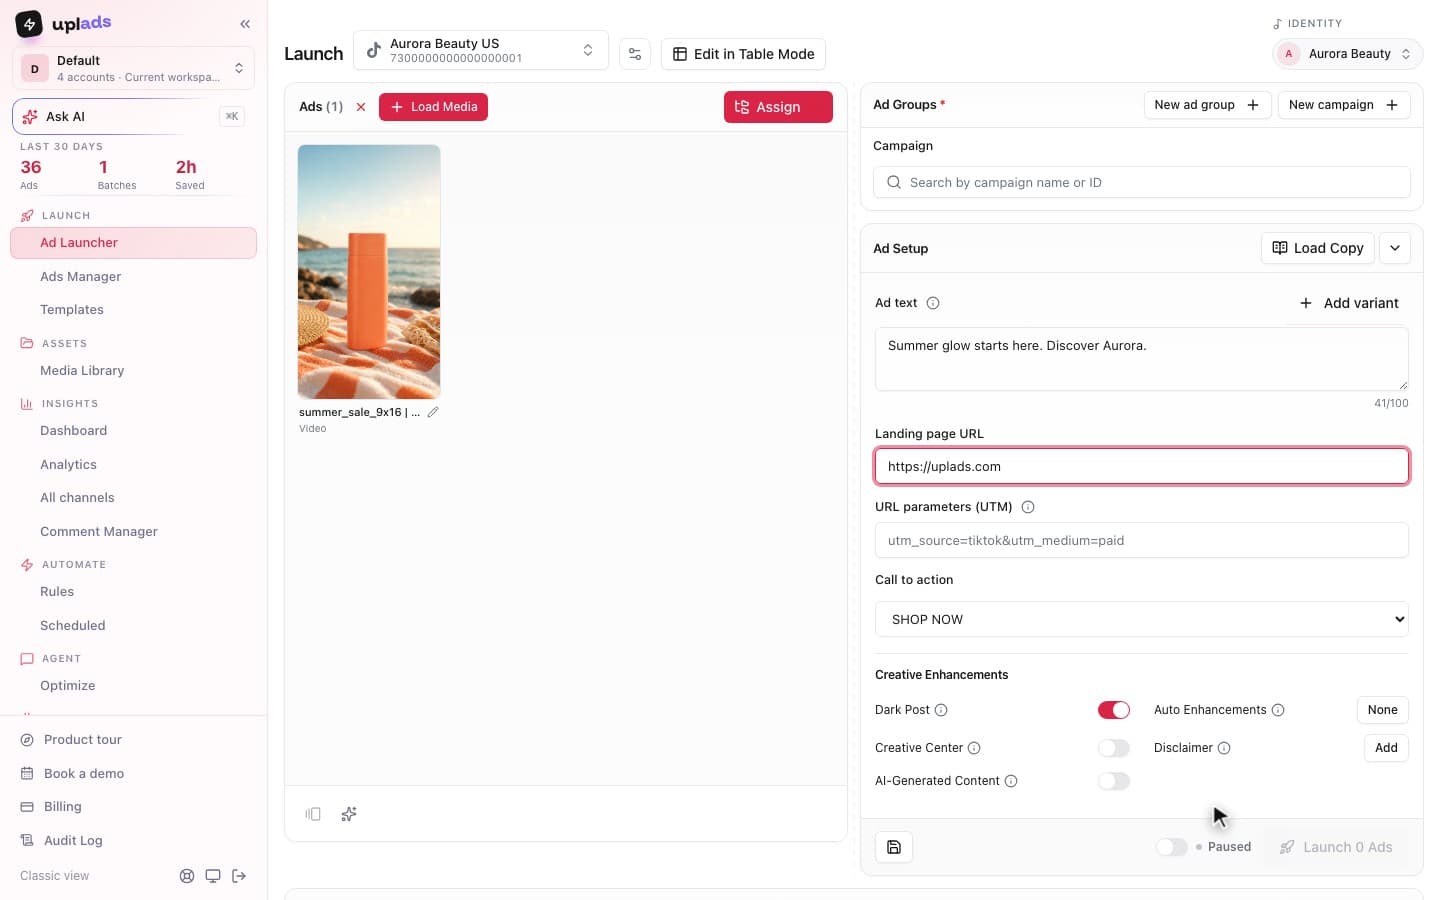
Task: Switch to Edit in Table Mode
Action: tap(743, 54)
